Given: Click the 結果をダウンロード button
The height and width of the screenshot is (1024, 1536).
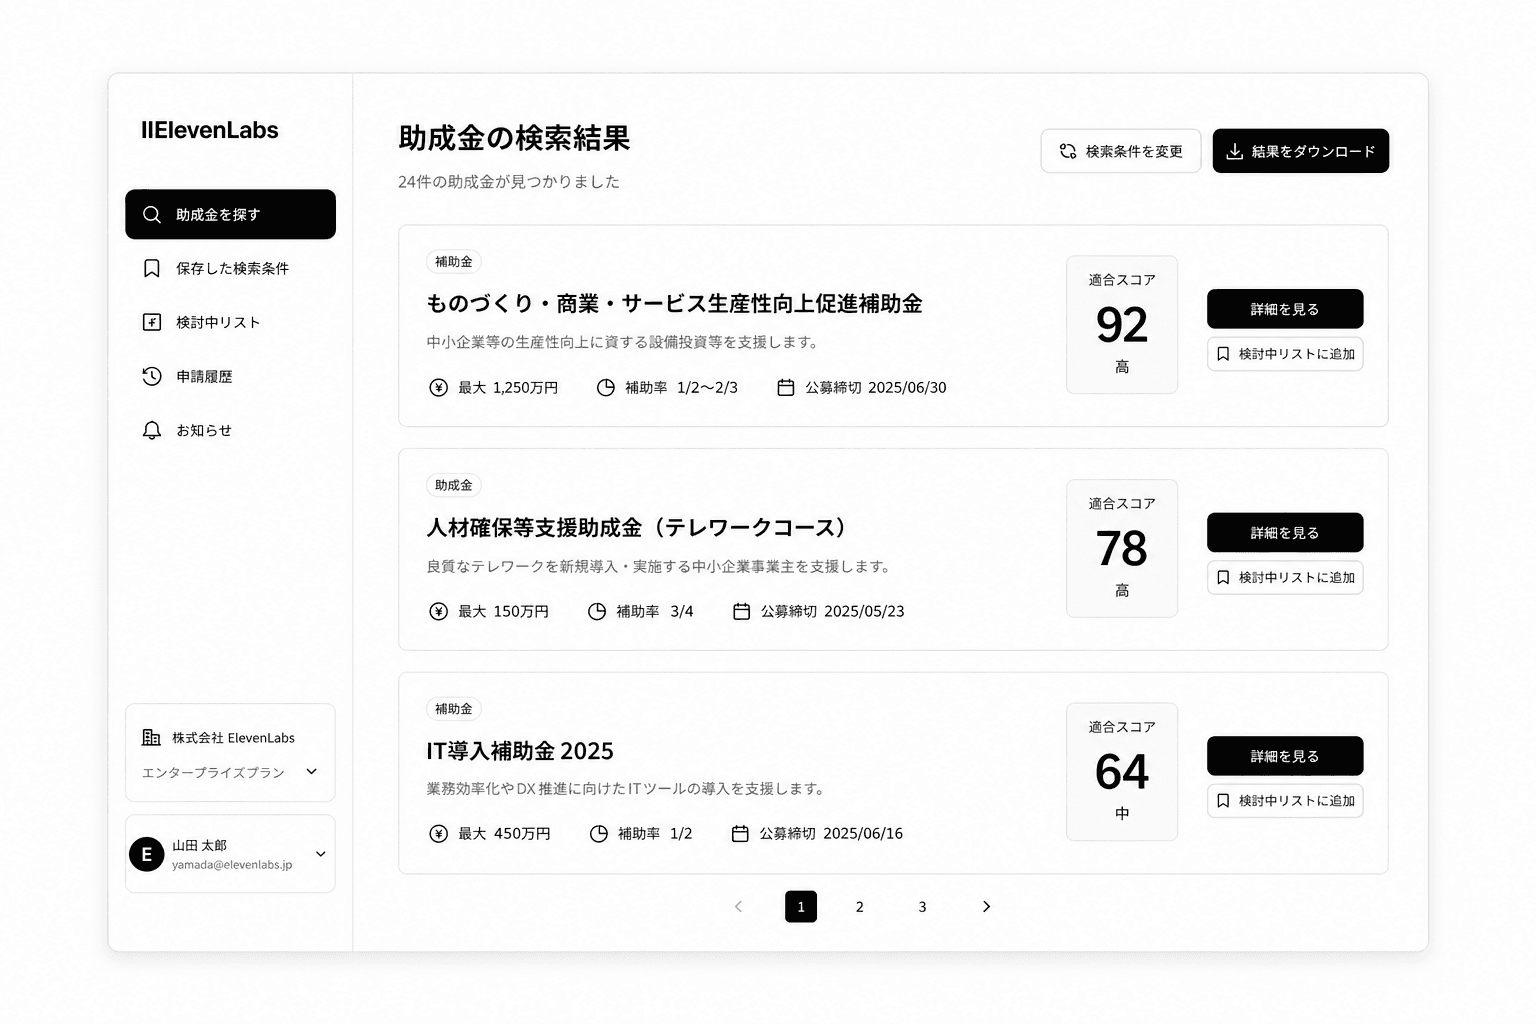Looking at the screenshot, I should point(1301,151).
